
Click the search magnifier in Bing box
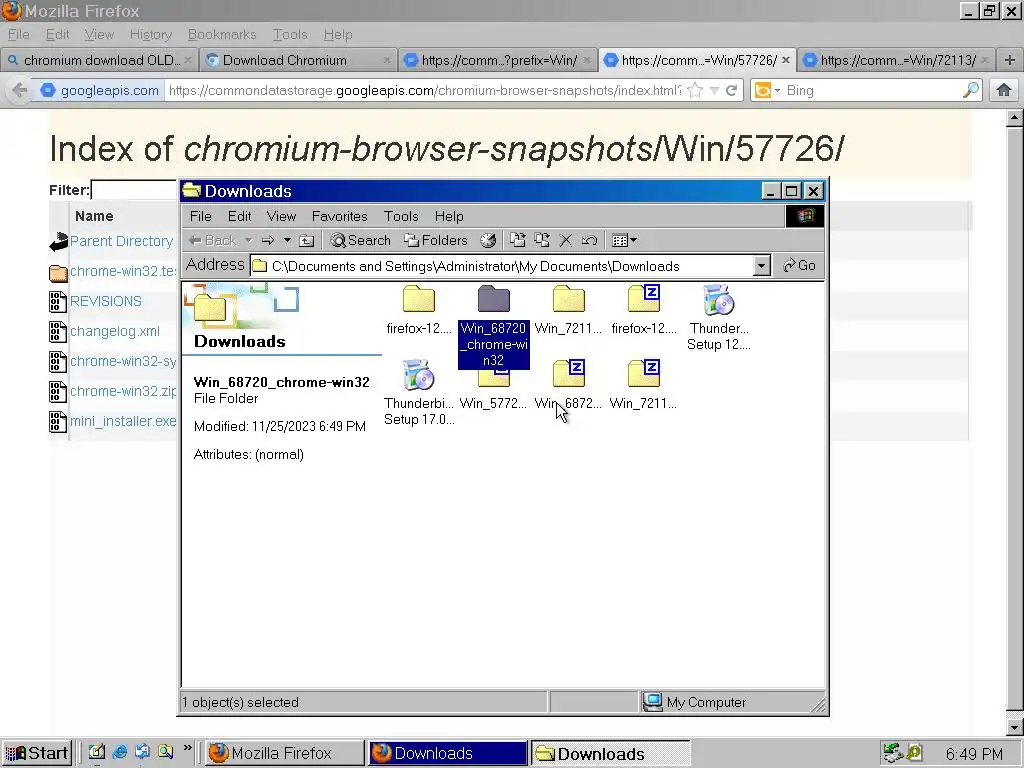coord(971,90)
